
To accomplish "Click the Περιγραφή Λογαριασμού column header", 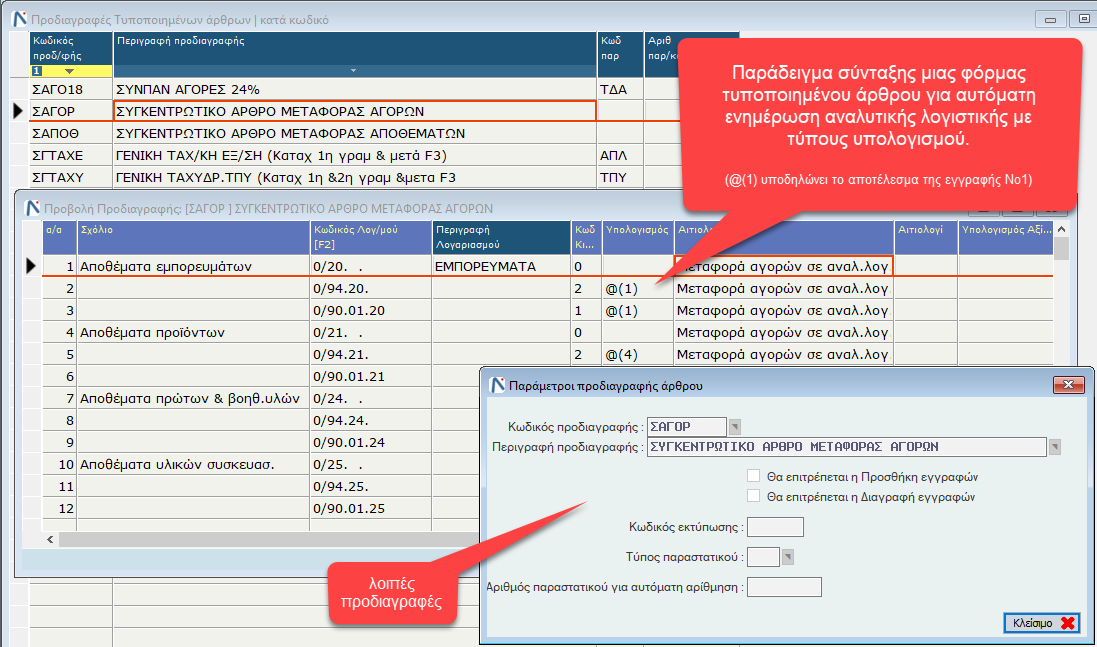I will 501,237.
